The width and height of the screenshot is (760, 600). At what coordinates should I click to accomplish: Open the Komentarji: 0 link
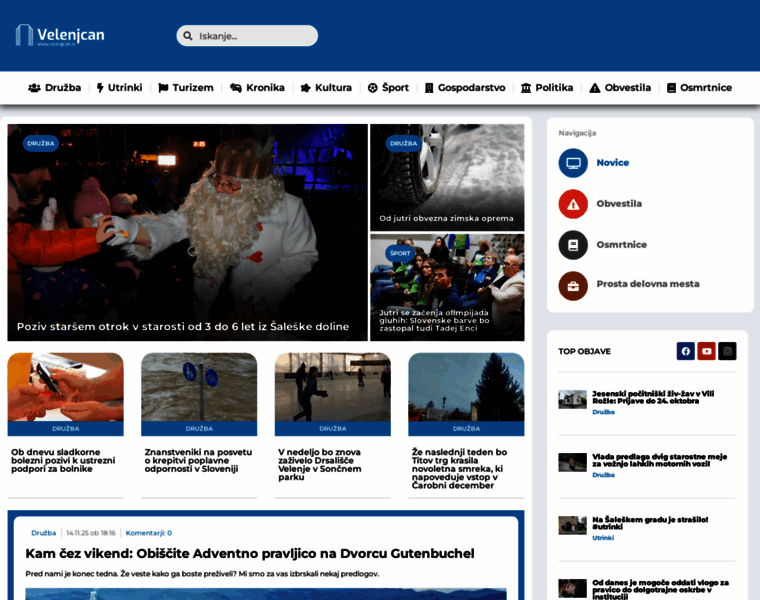(x=149, y=533)
